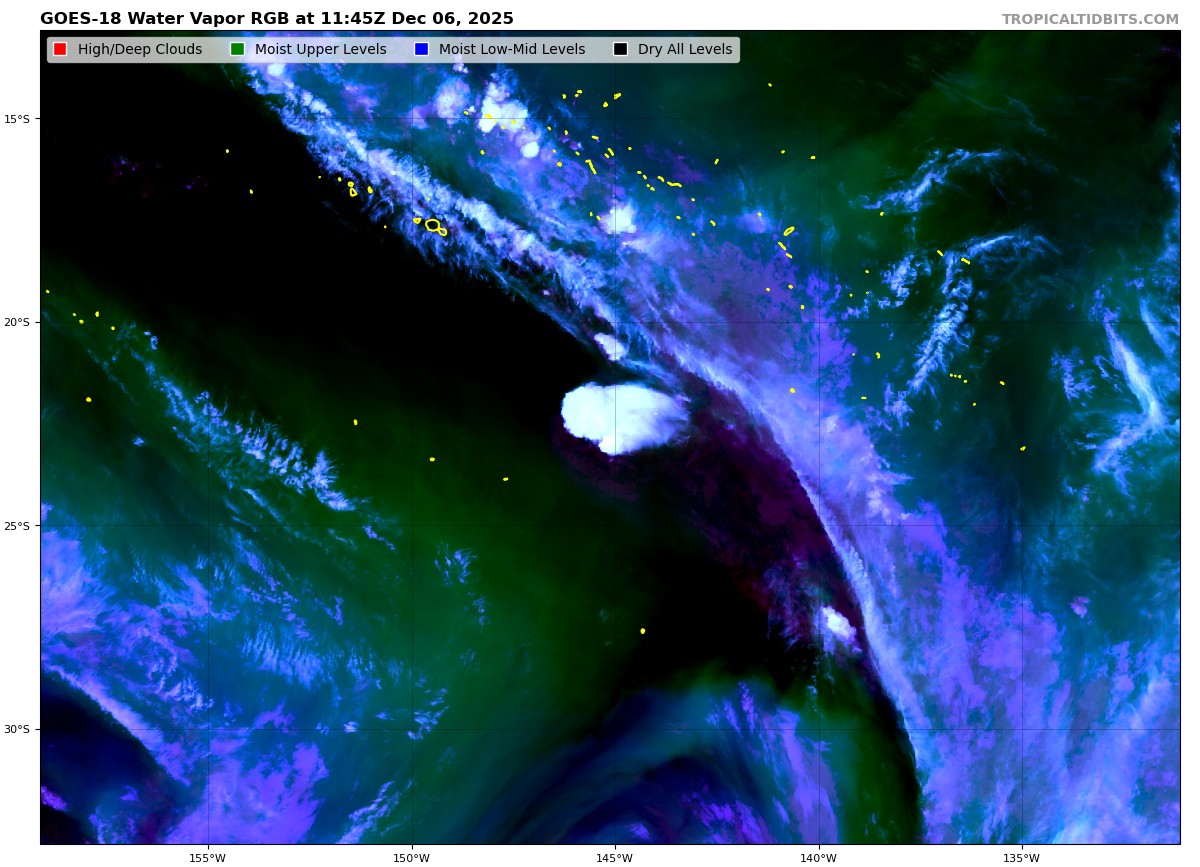Select the 'Moist Upper Levels' legend label

tap(320, 50)
